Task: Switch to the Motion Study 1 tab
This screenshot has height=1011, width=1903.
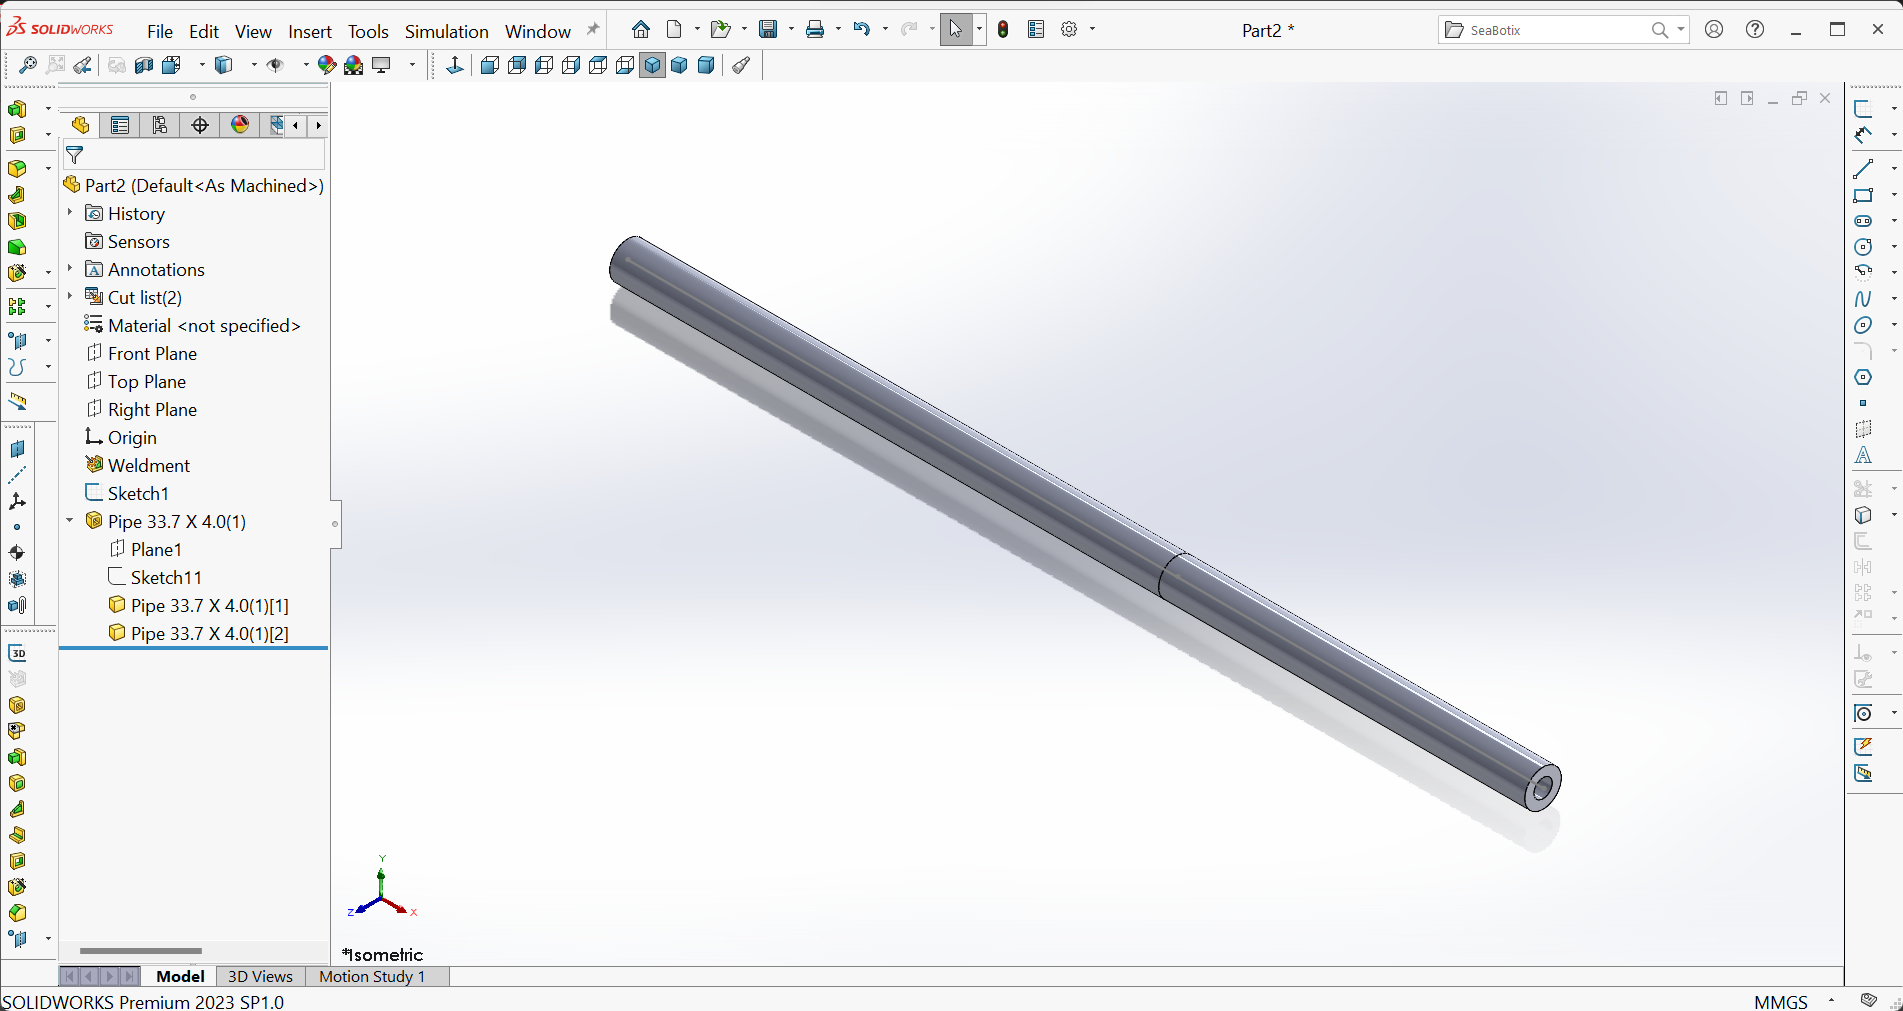Action: point(372,976)
